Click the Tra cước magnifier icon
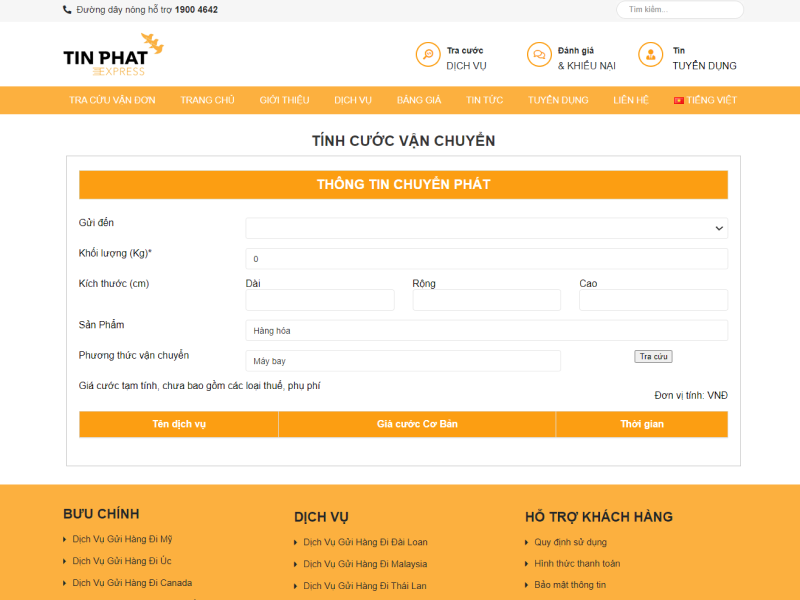 (x=428, y=55)
